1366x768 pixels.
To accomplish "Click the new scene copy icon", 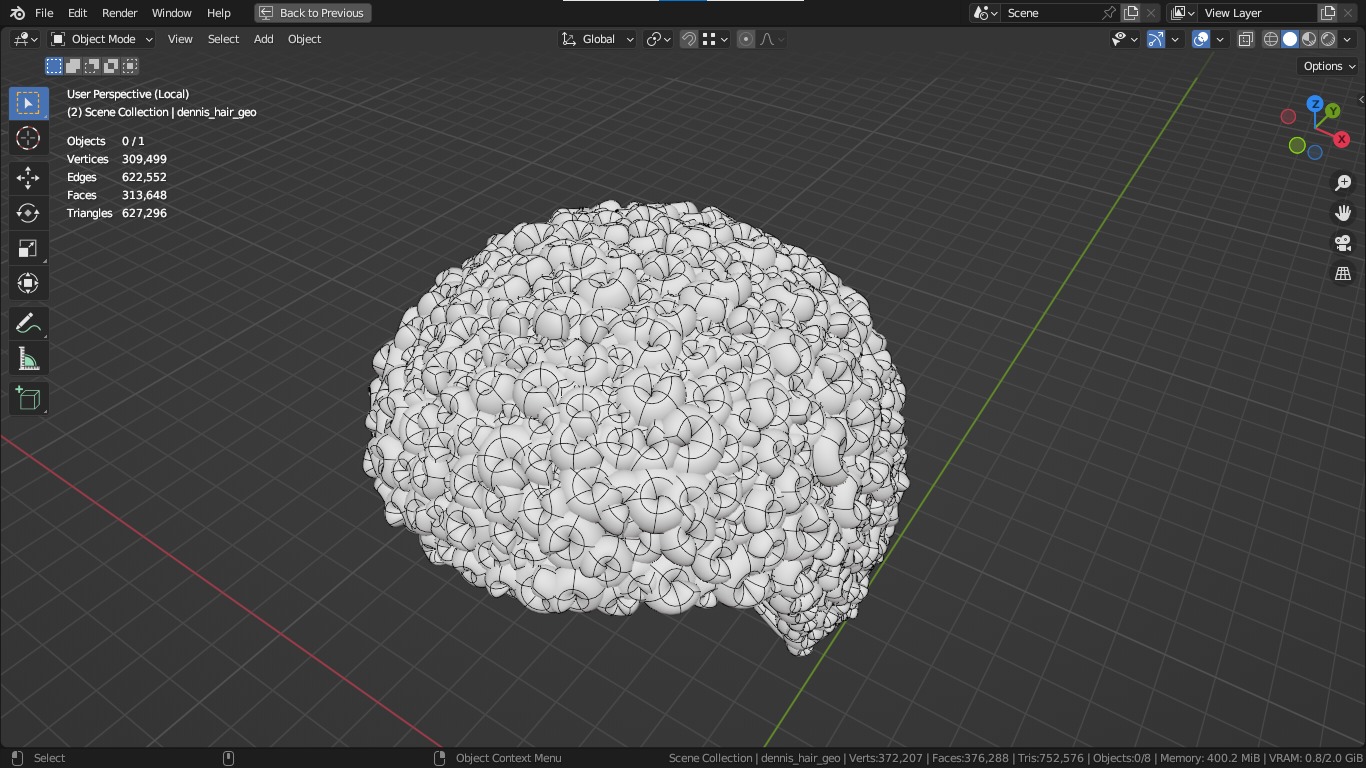I will click(x=1131, y=13).
